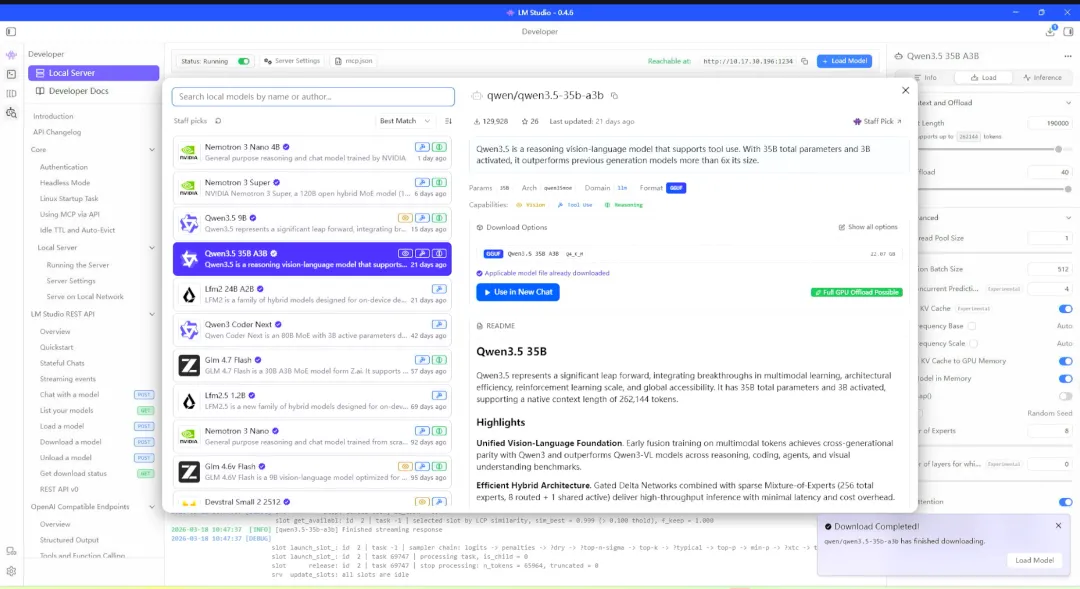Viewport: 1080px width, 589px height.
Task: Open the settings gear at bottom left
Action: [11, 571]
